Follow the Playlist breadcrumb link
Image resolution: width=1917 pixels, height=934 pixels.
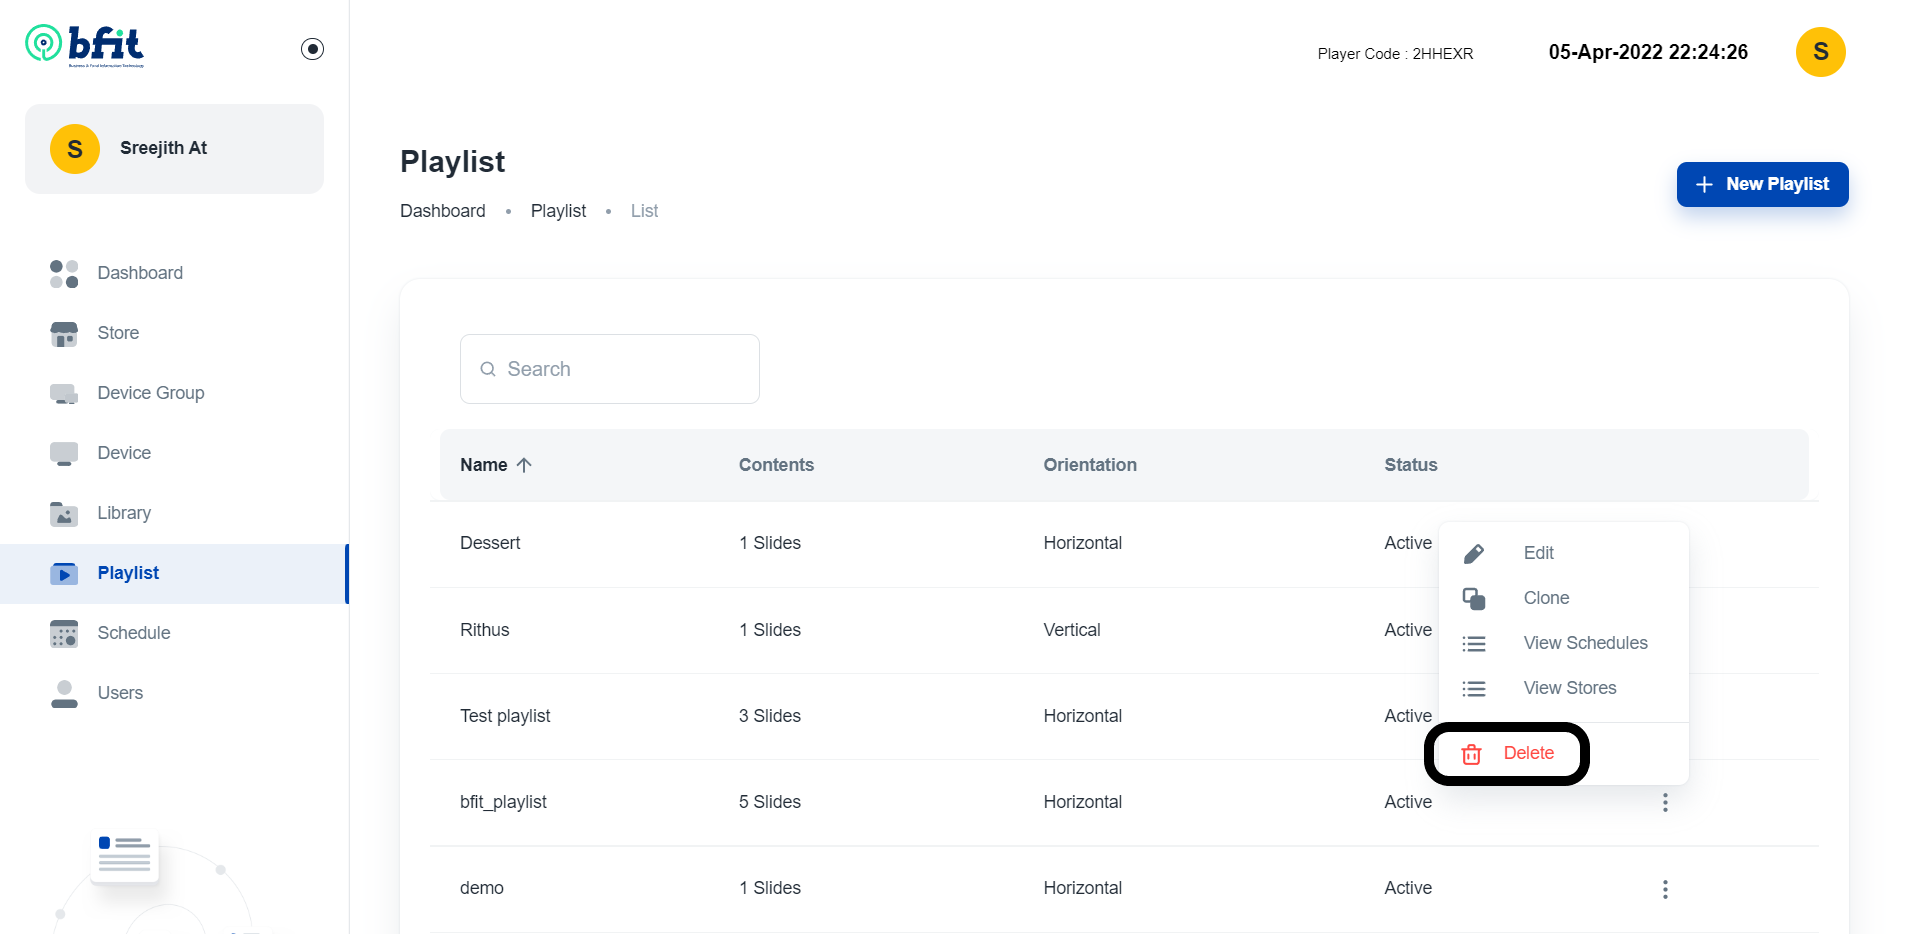558,211
